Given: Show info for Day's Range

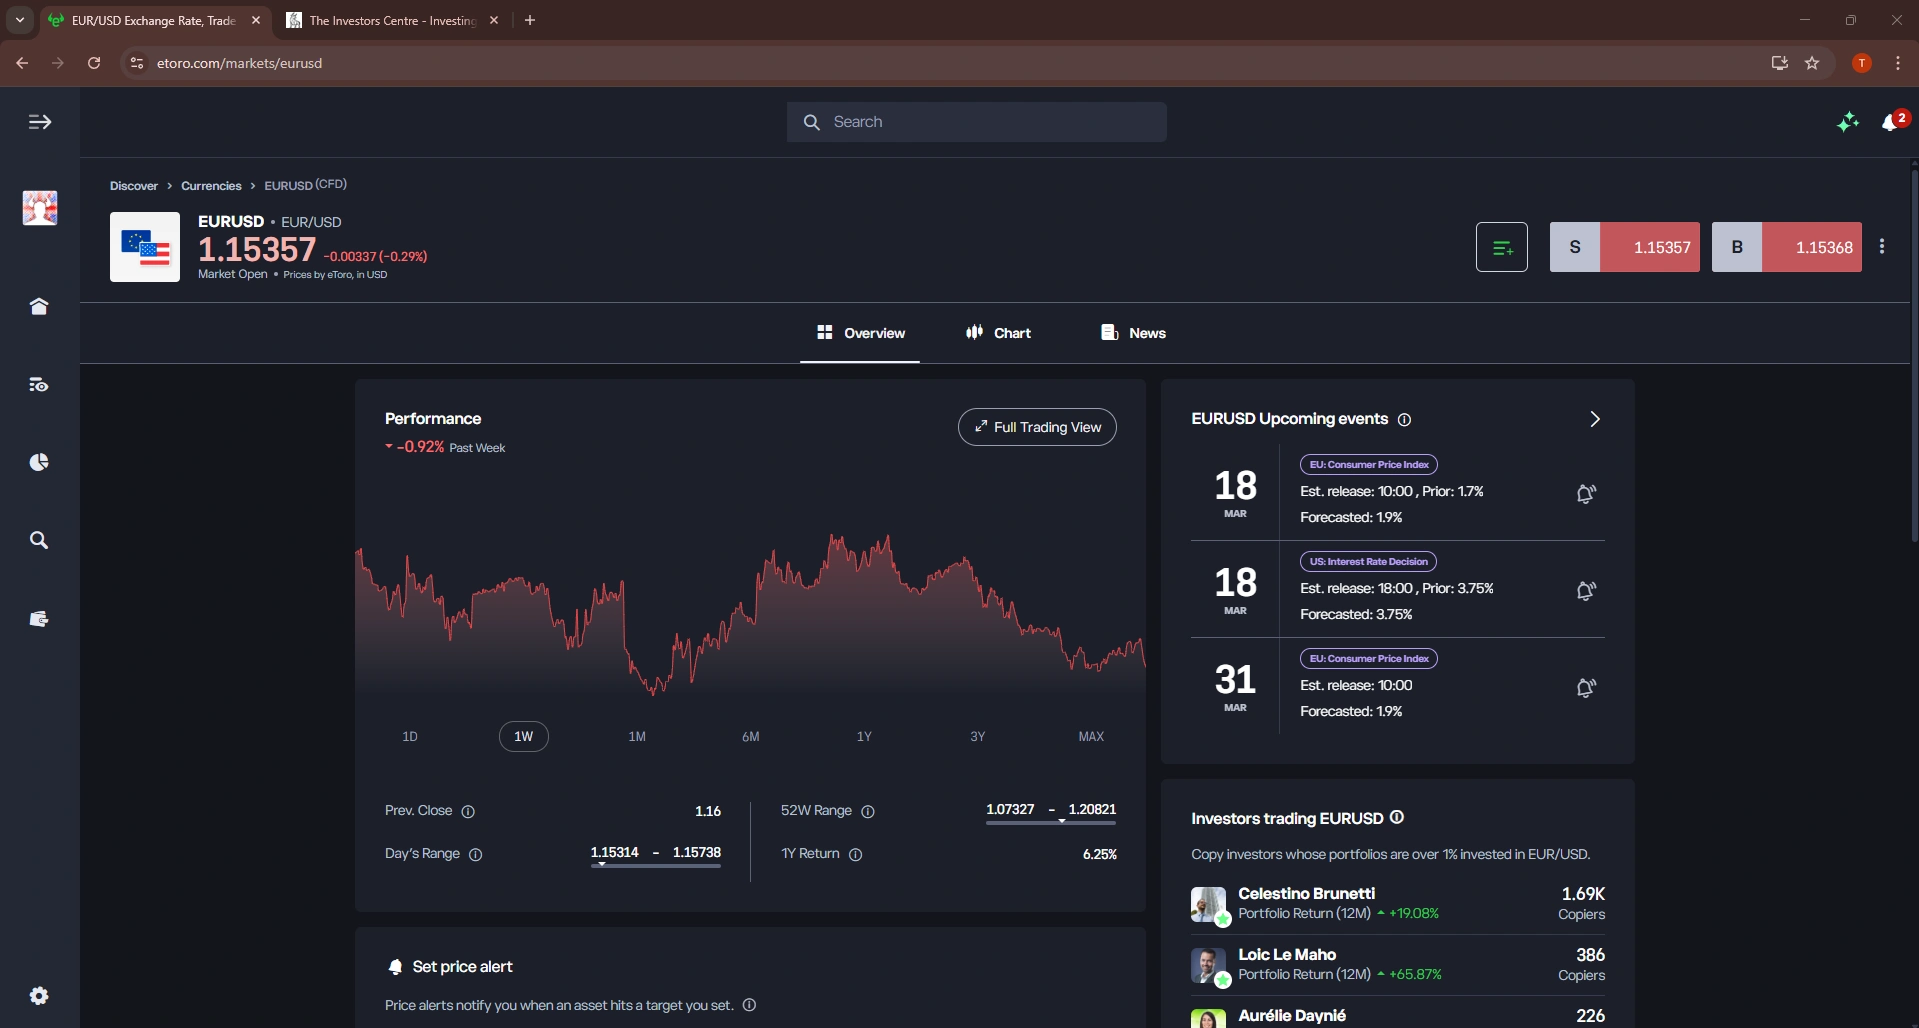Looking at the screenshot, I should (x=476, y=855).
